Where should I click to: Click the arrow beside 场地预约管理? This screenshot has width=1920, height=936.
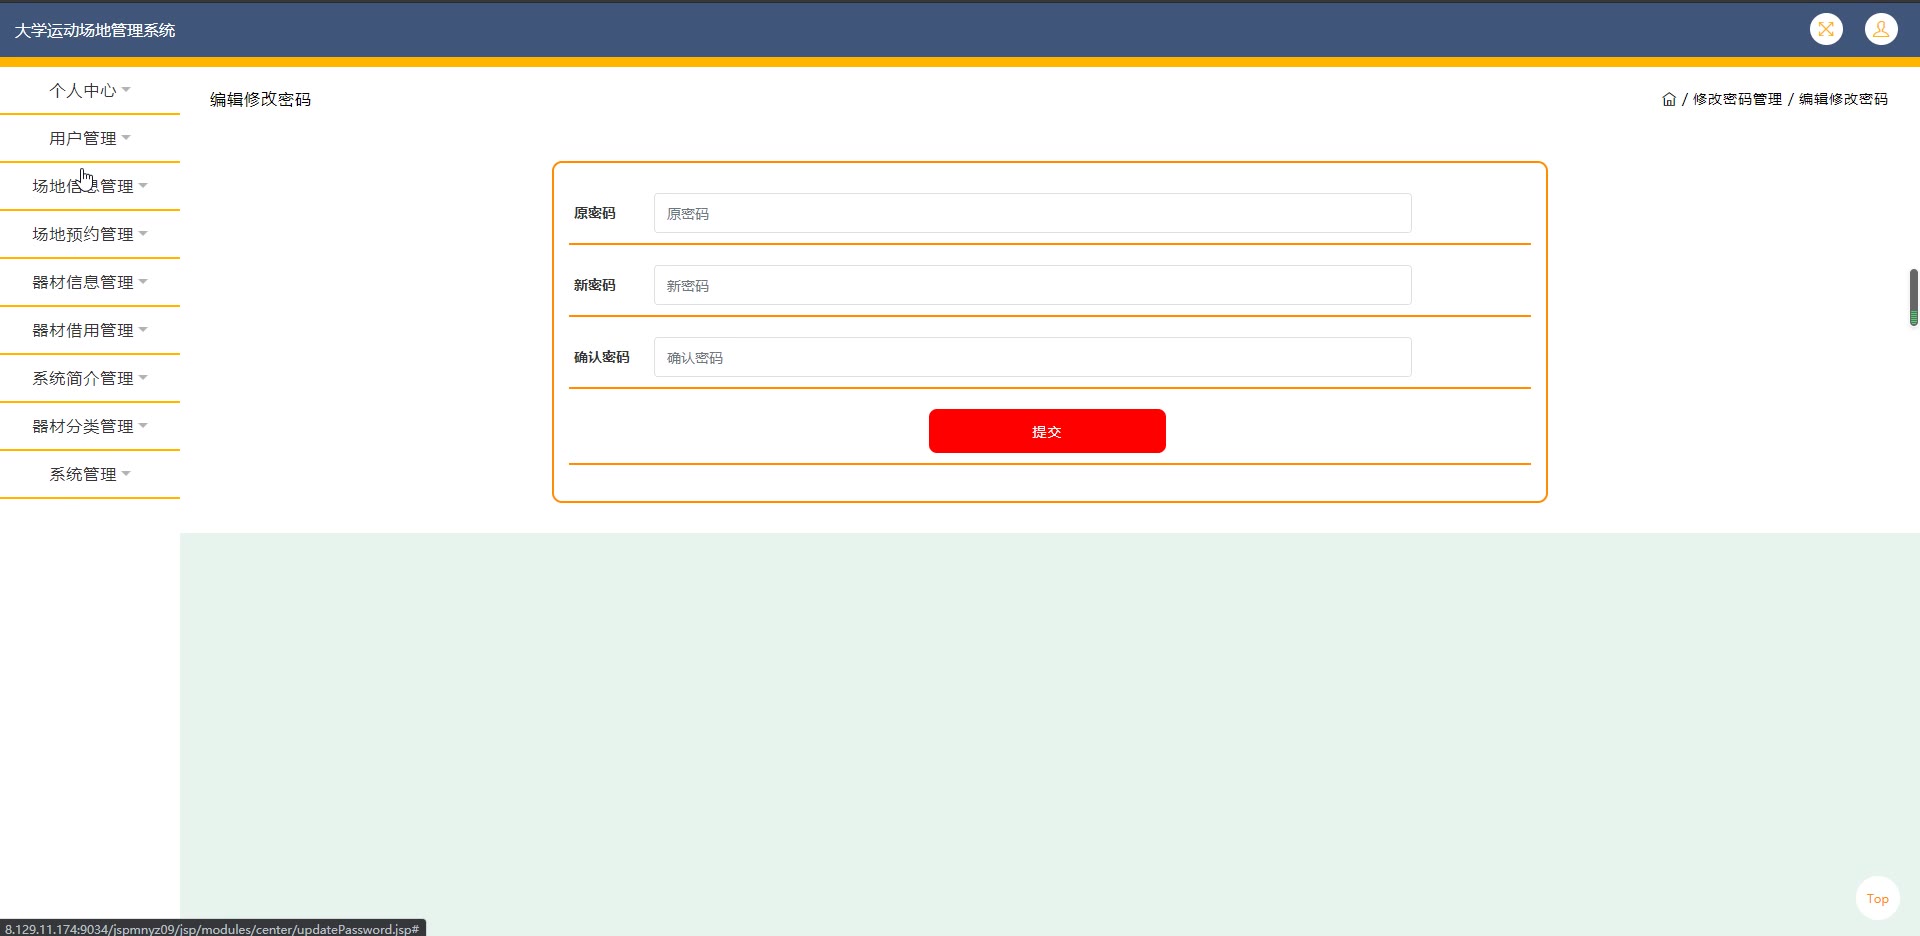143,234
